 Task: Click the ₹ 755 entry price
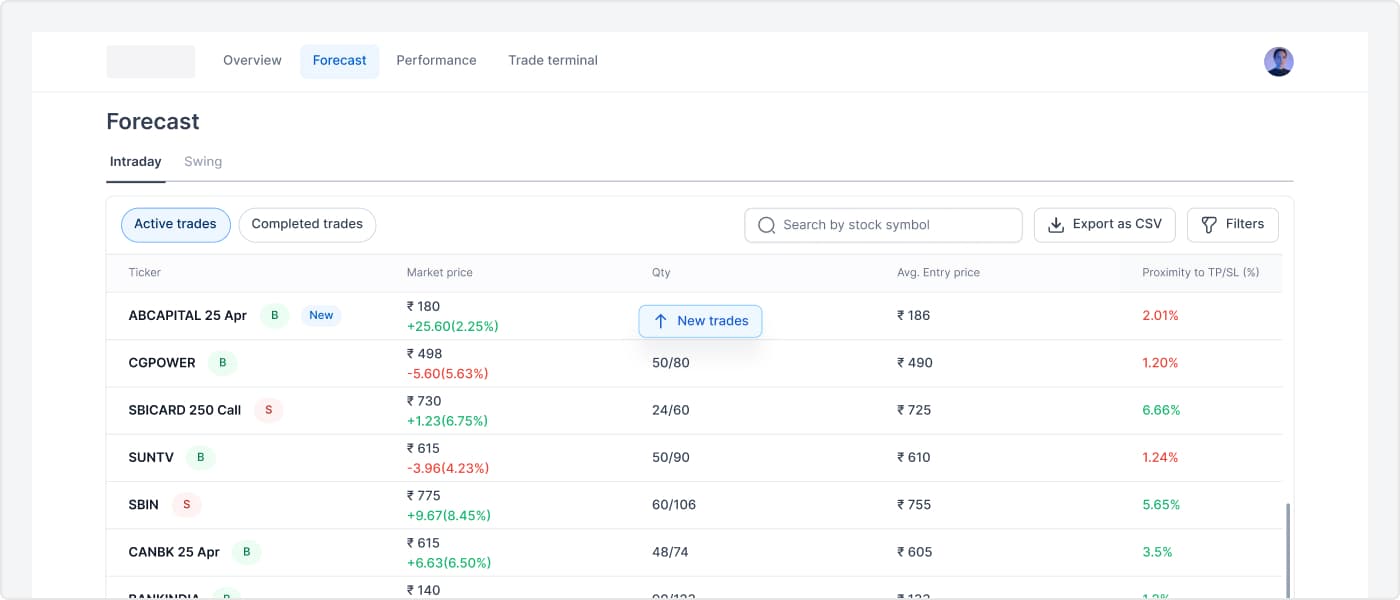(914, 505)
